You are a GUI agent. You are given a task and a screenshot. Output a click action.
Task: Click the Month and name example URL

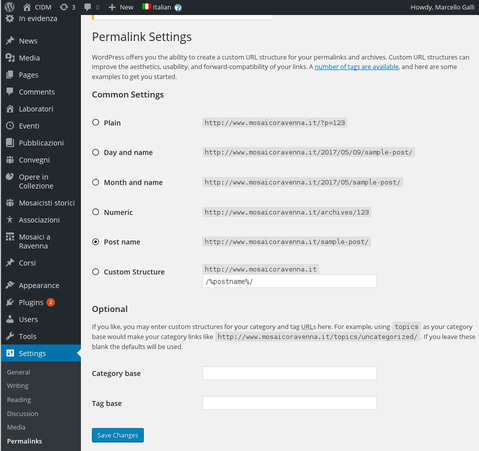point(302,182)
